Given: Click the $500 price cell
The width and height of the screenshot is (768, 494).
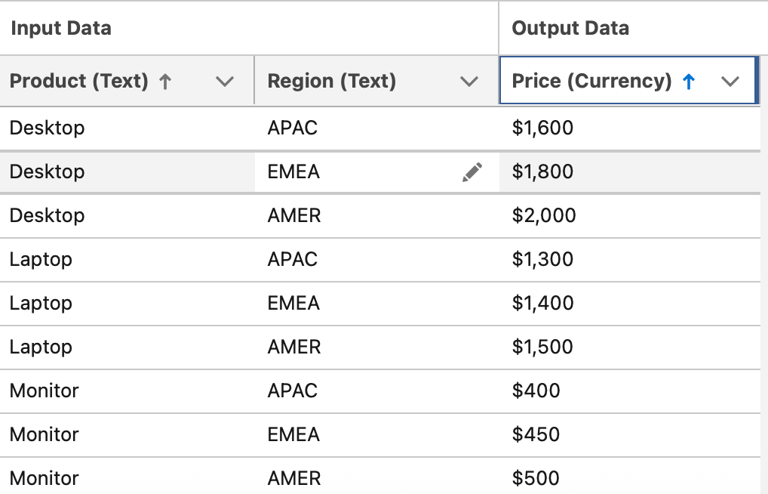Looking at the screenshot, I should point(536,478).
